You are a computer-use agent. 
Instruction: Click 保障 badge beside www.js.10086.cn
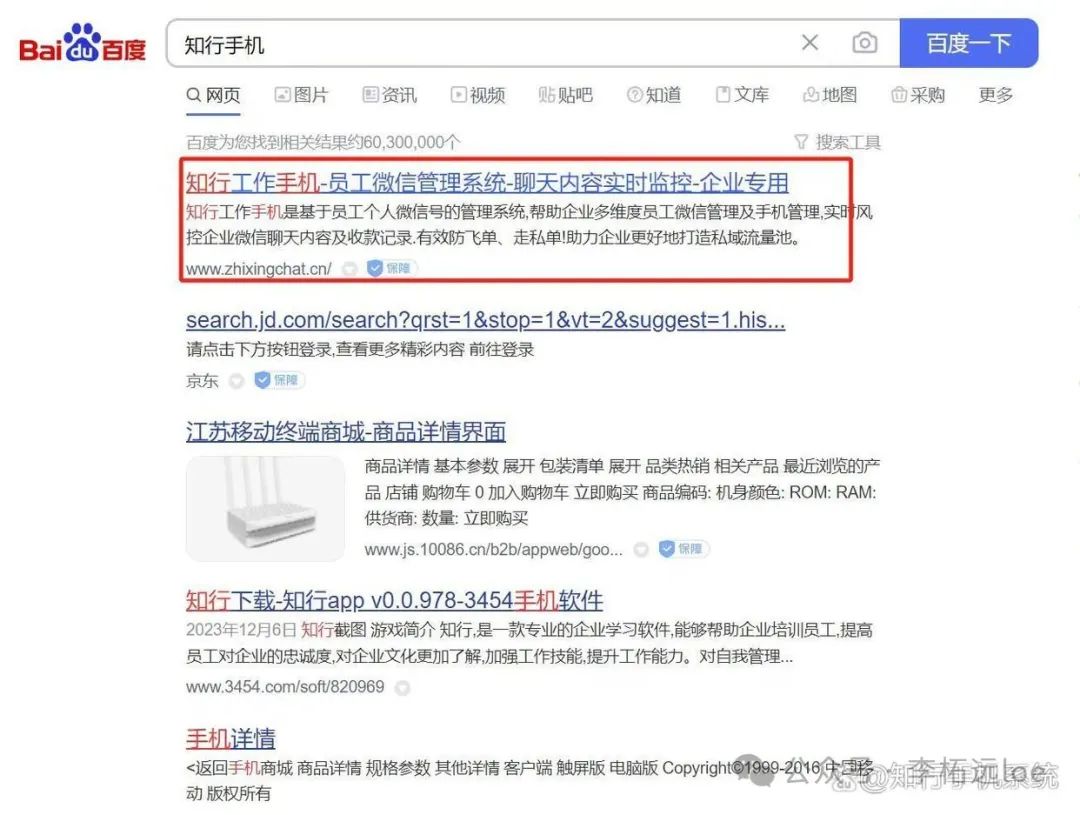coord(683,549)
